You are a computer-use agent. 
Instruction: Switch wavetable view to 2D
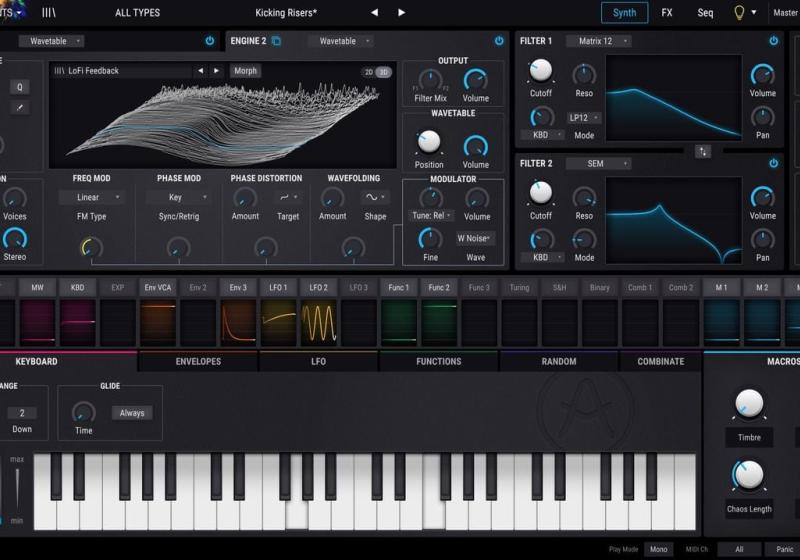[x=368, y=72]
